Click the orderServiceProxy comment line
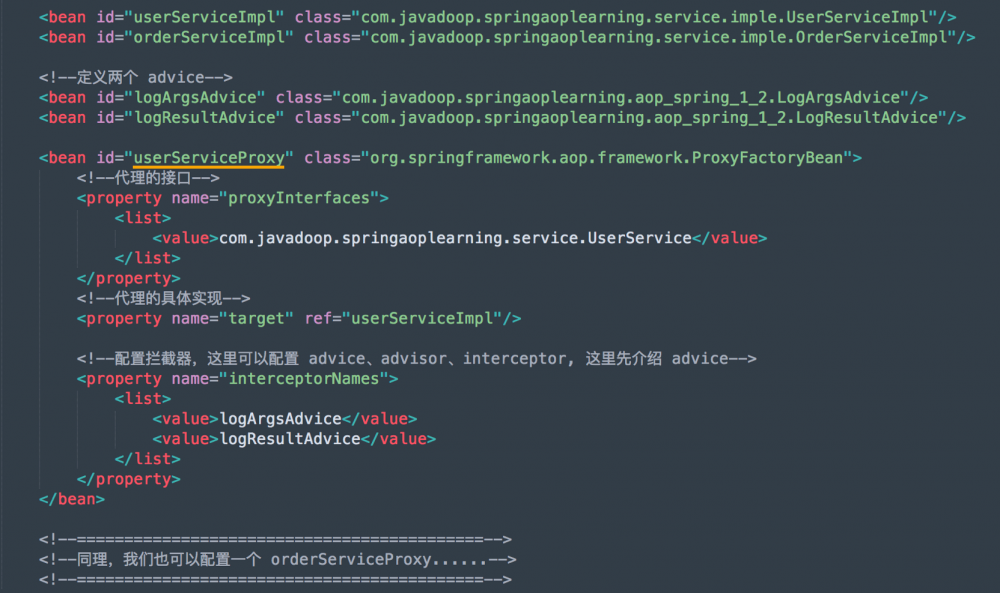Viewport: 1000px width, 593px height. pos(277,560)
